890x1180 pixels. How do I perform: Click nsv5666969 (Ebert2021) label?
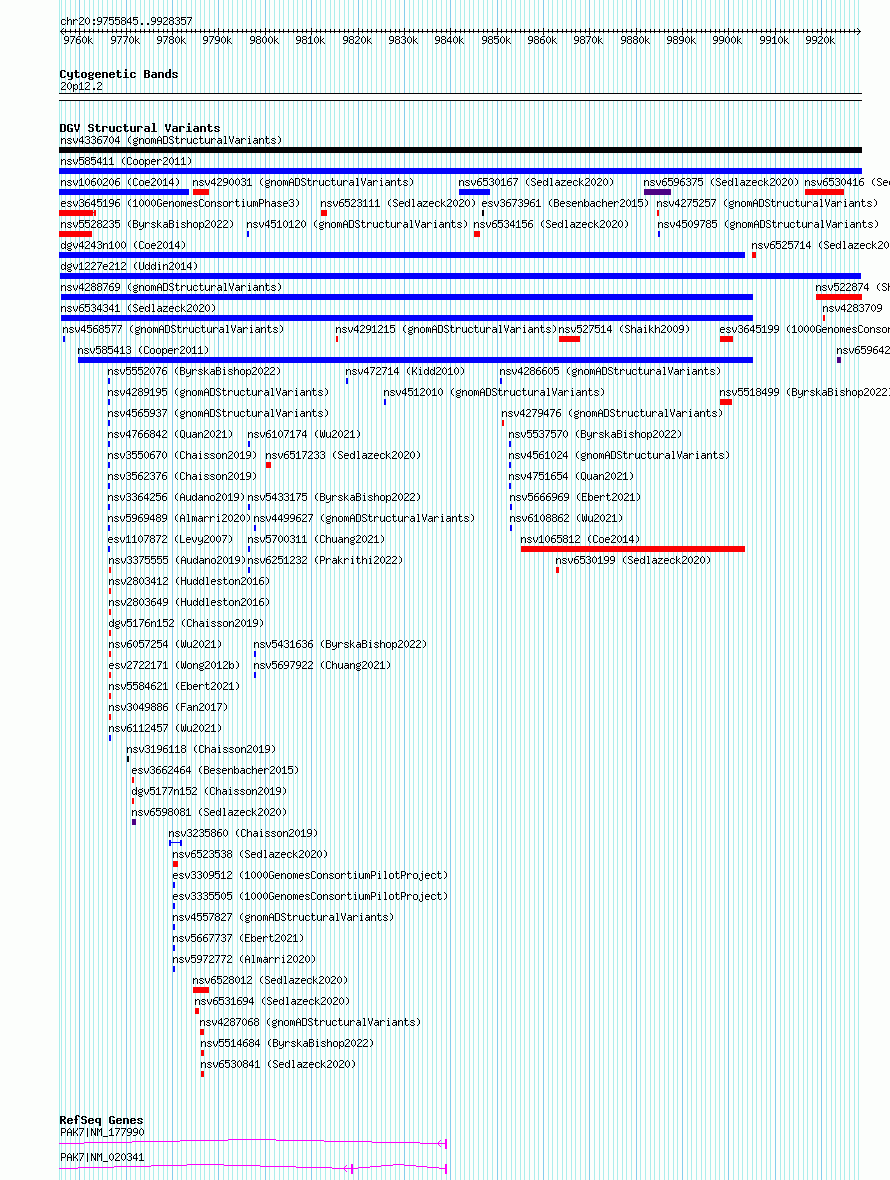pos(576,498)
